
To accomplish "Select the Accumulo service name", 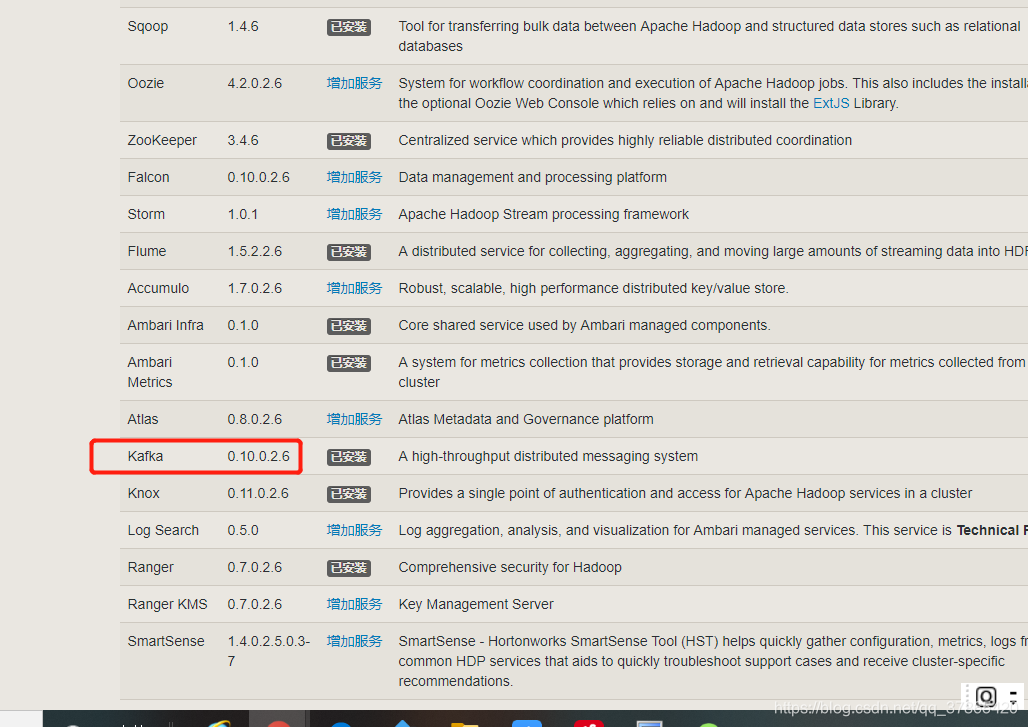I will click(158, 288).
